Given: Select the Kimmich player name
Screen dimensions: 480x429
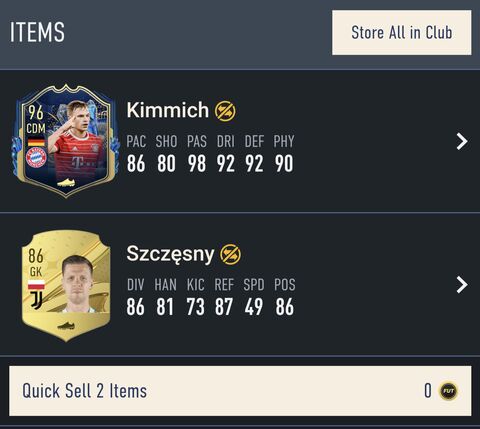Looking at the screenshot, I should coord(168,110).
